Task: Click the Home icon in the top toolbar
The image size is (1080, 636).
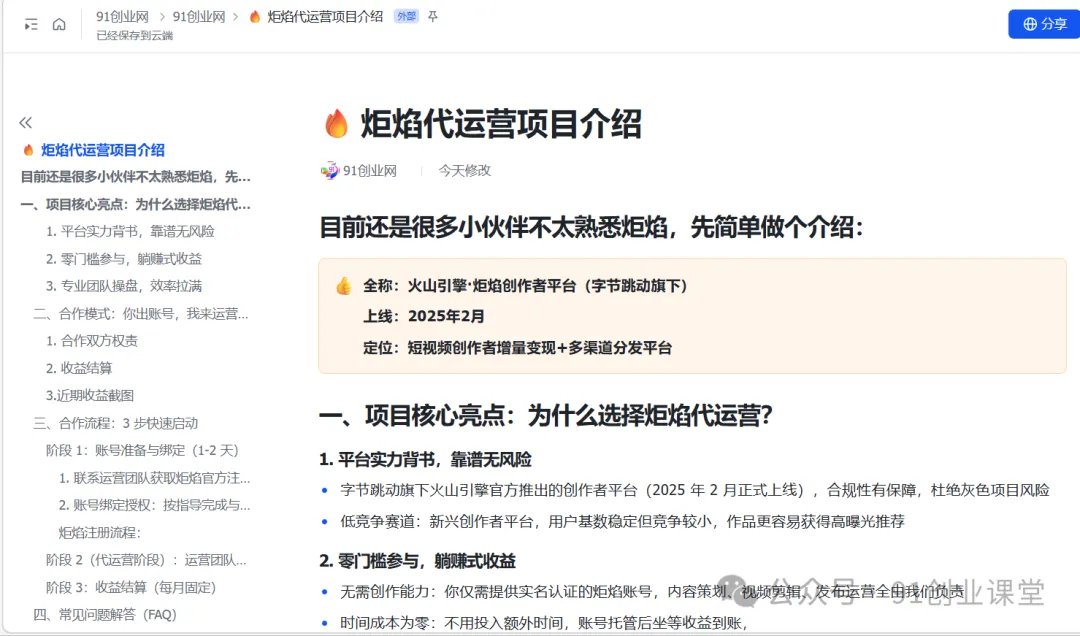Action: [59, 24]
